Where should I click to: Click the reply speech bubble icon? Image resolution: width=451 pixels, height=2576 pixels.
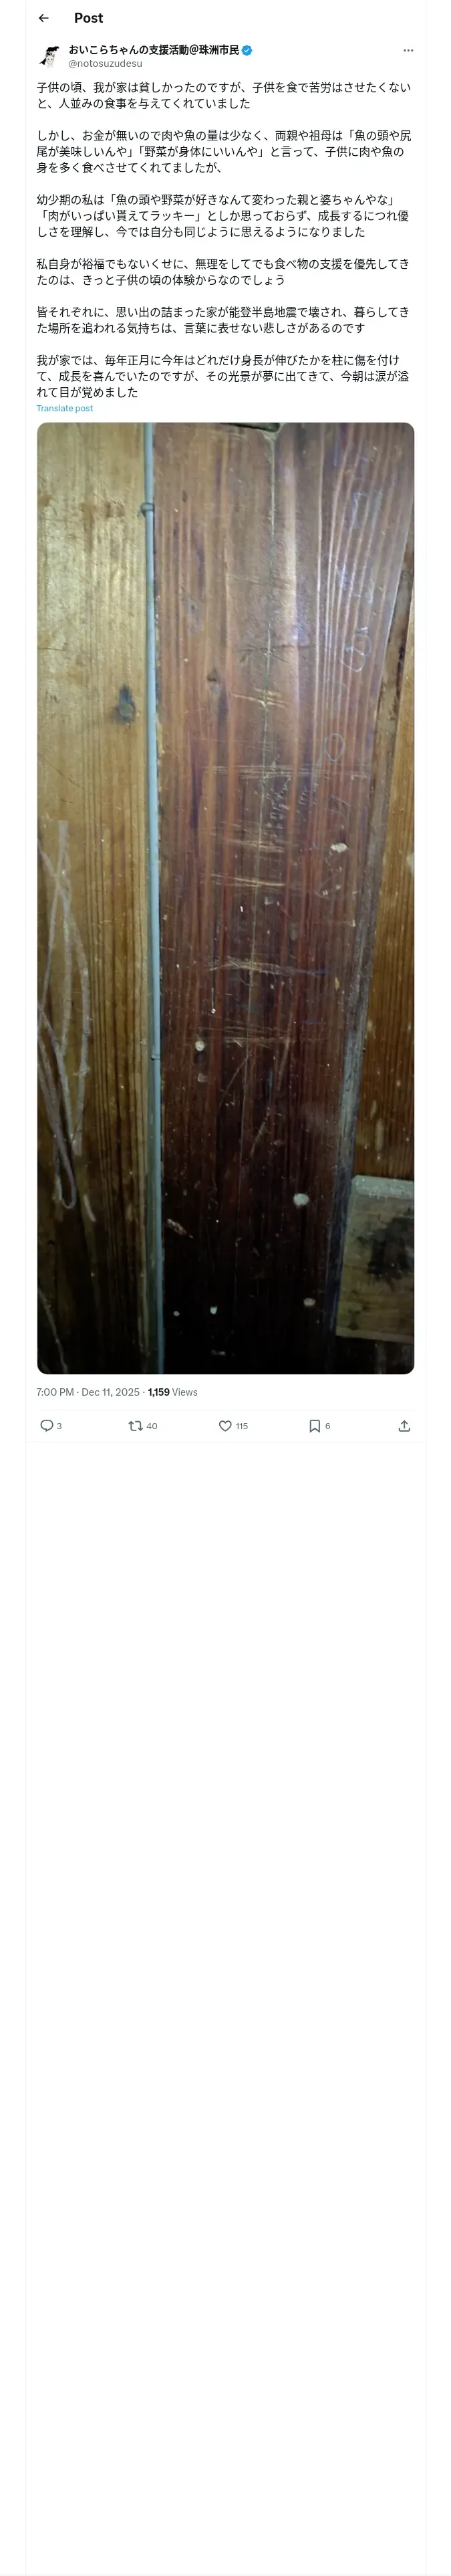pos(46,1426)
